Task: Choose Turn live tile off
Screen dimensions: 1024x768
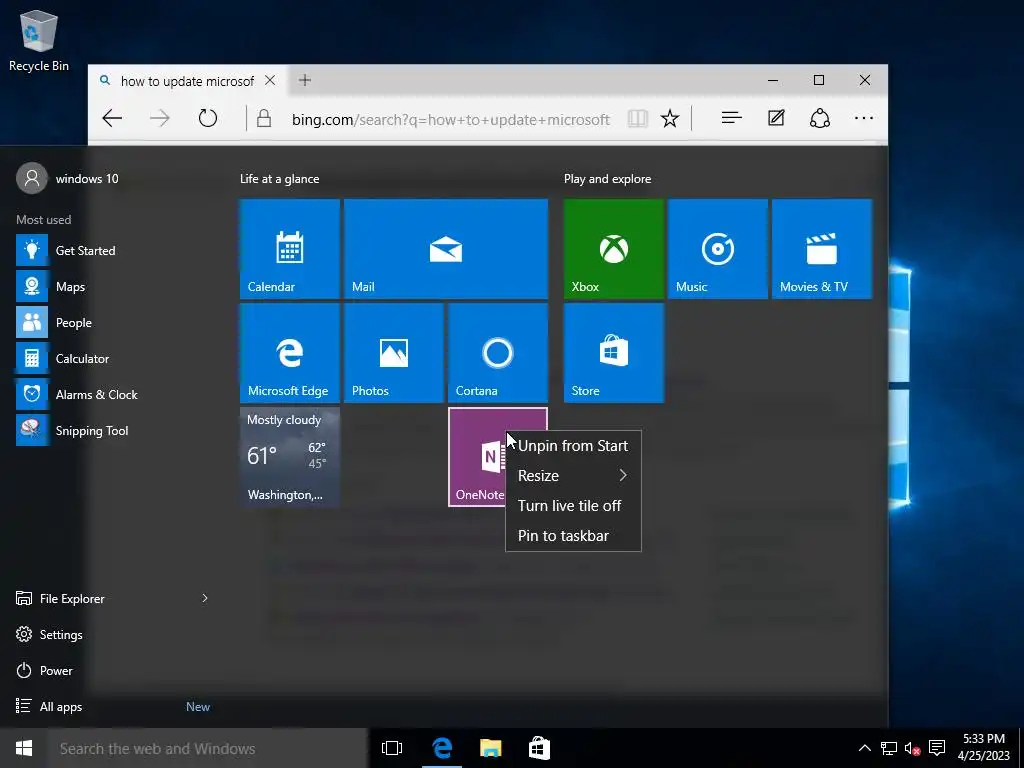Action: (573, 505)
